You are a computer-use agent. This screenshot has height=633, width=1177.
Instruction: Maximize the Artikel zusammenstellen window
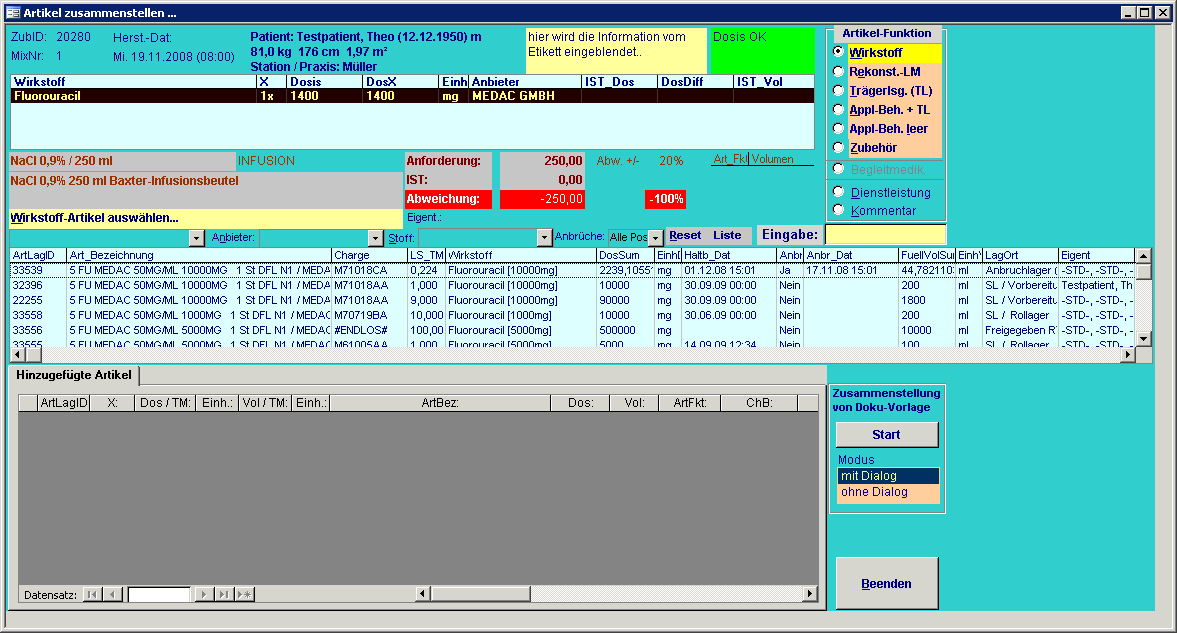pos(1144,13)
